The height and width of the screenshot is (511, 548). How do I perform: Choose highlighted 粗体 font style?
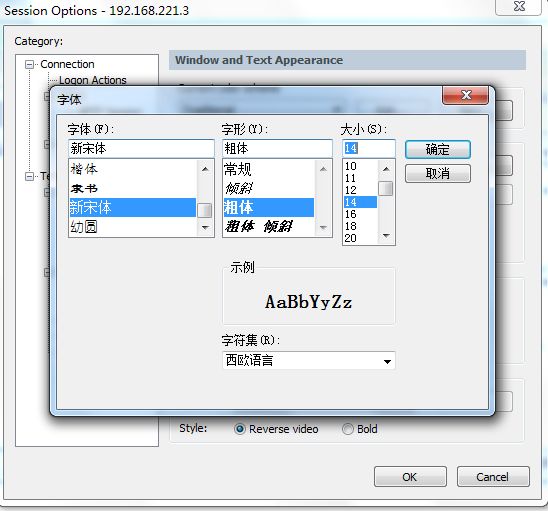(x=269, y=208)
